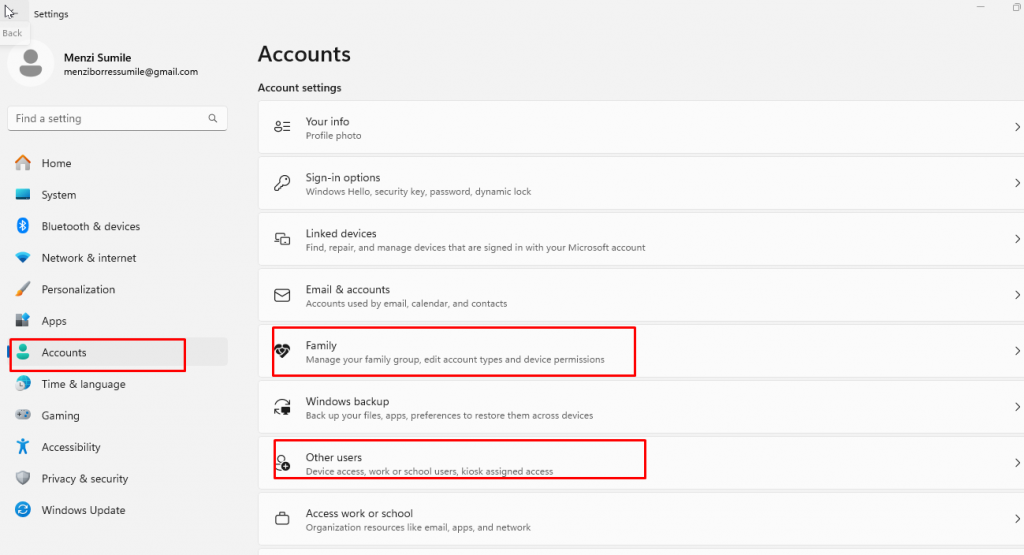The image size is (1024, 555).
Task: Open Time & language settings
Action: (x=84, y=384)
